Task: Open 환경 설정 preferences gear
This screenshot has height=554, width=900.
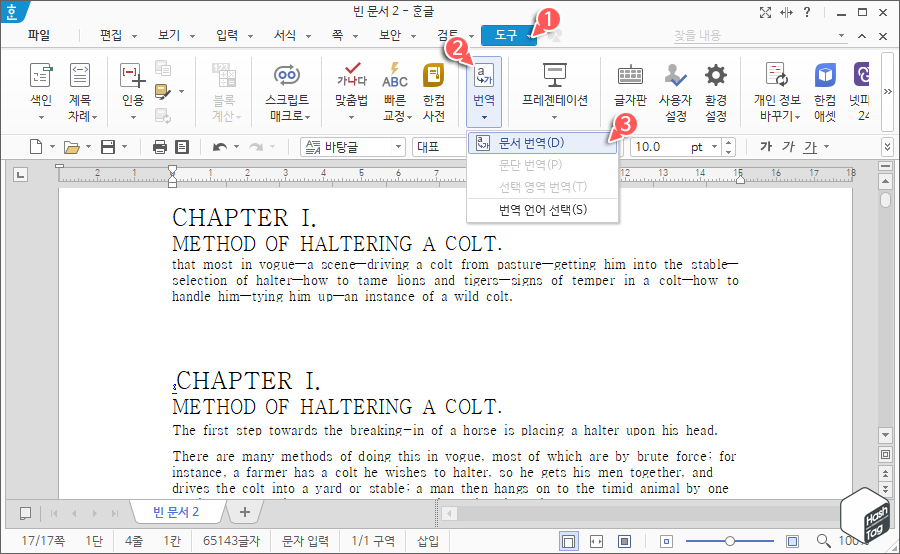Action: click(716, 92)
